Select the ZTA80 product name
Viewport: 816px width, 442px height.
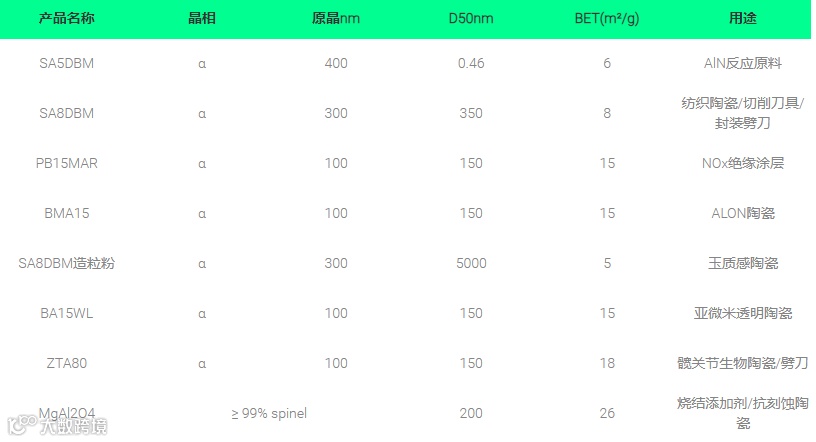[x=67, y=363]
